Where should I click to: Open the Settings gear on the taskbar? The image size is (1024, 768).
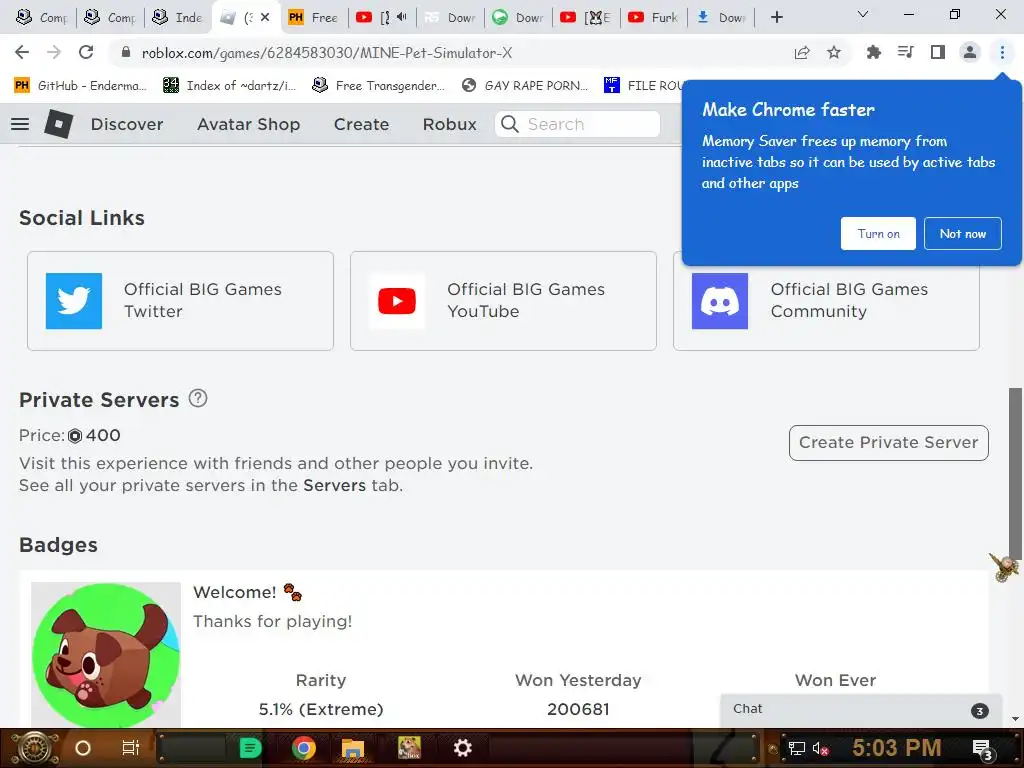coord(462,748)
